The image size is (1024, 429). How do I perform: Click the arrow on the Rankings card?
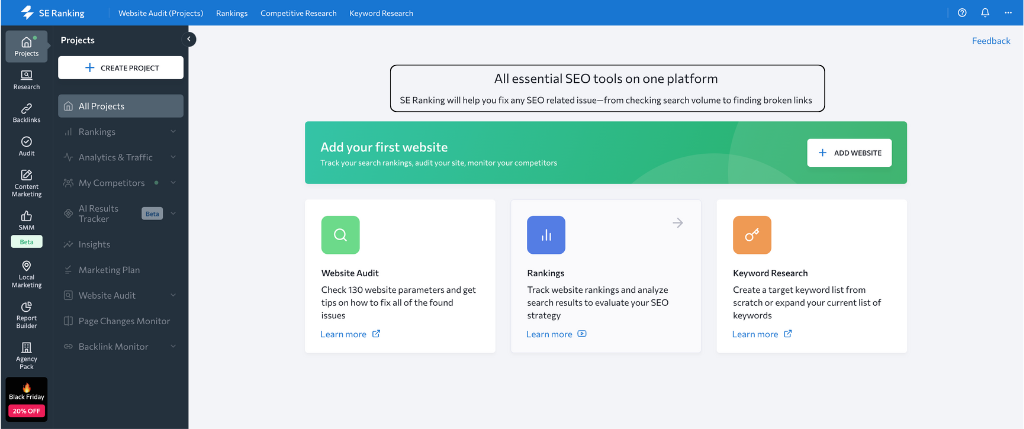[x=678, y=223]
